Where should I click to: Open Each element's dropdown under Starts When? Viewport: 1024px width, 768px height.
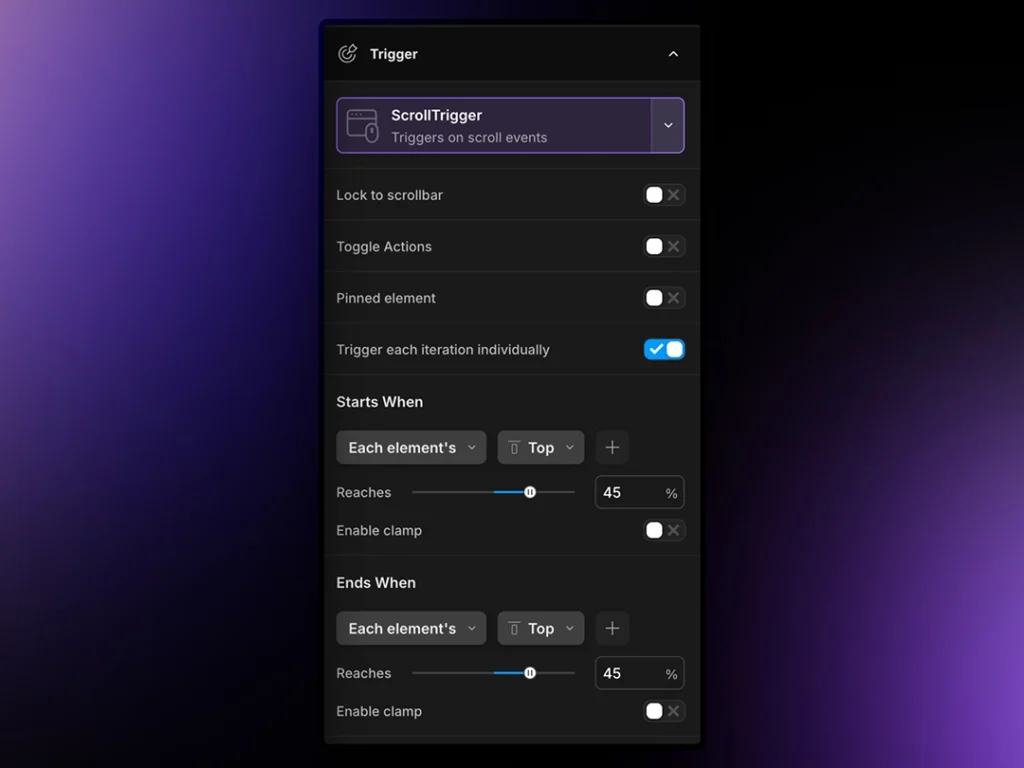coord(411,448)
